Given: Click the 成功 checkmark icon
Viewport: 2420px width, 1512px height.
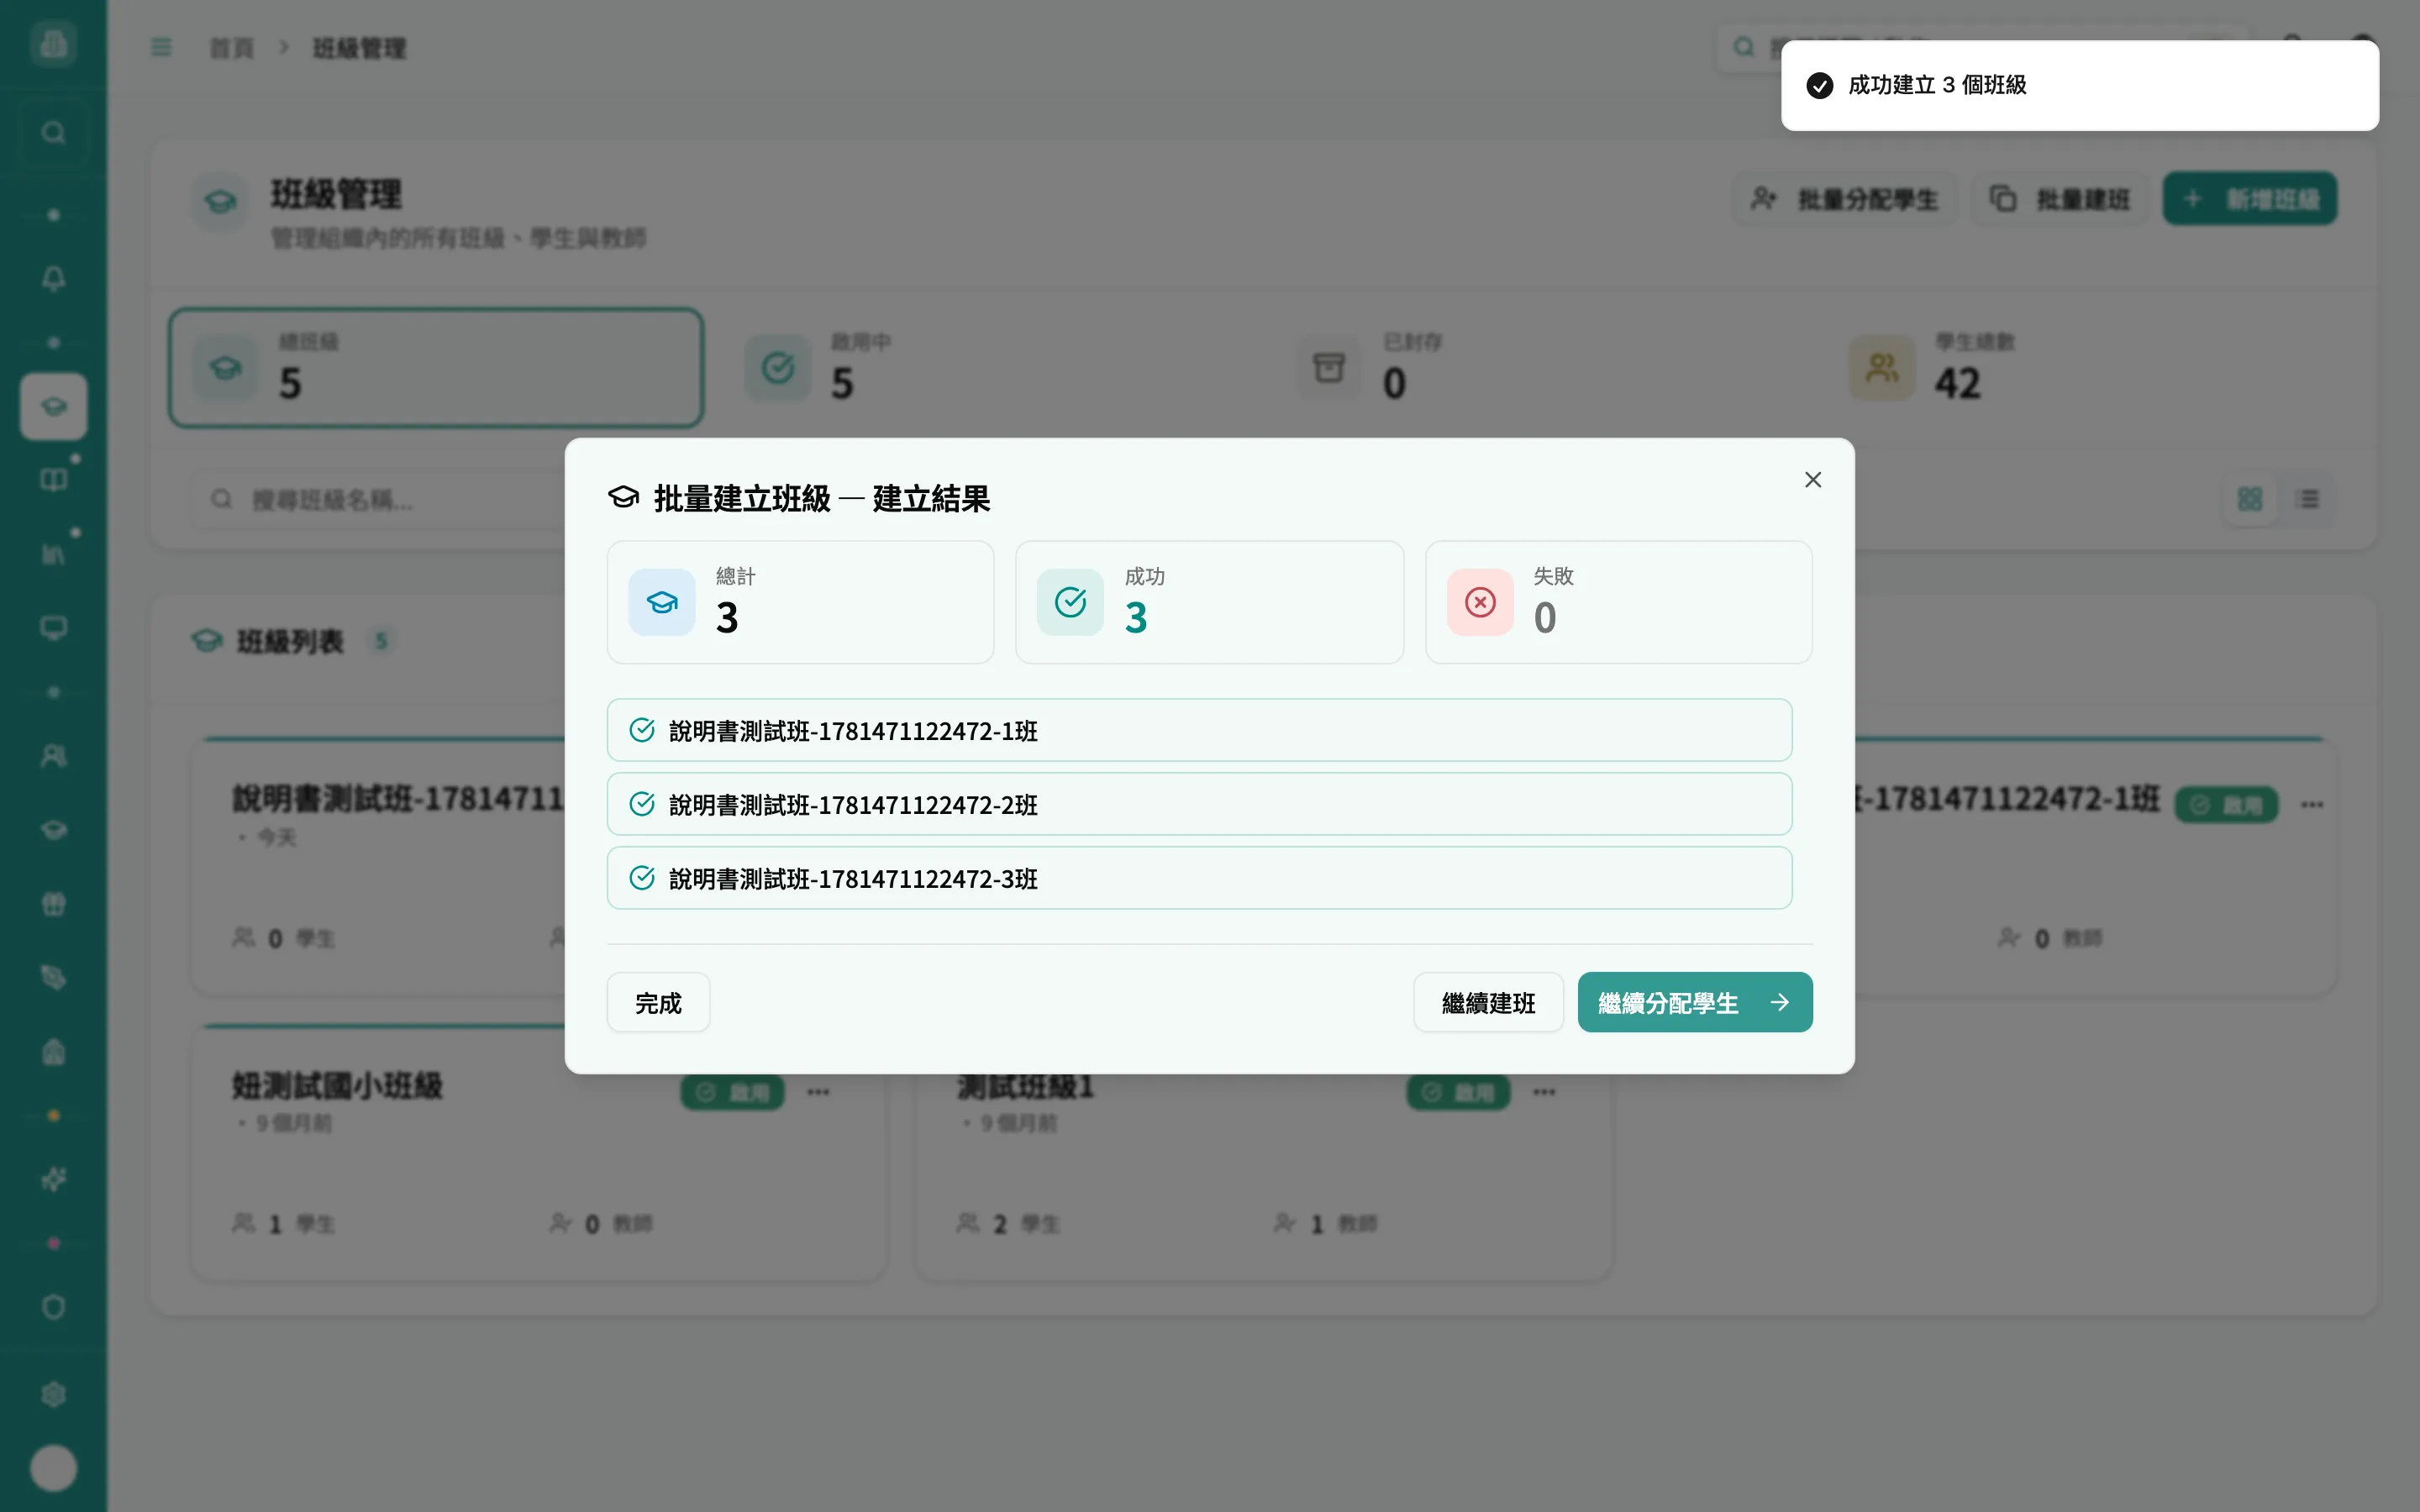Looking at the screenshot, I should point(1070,602).
